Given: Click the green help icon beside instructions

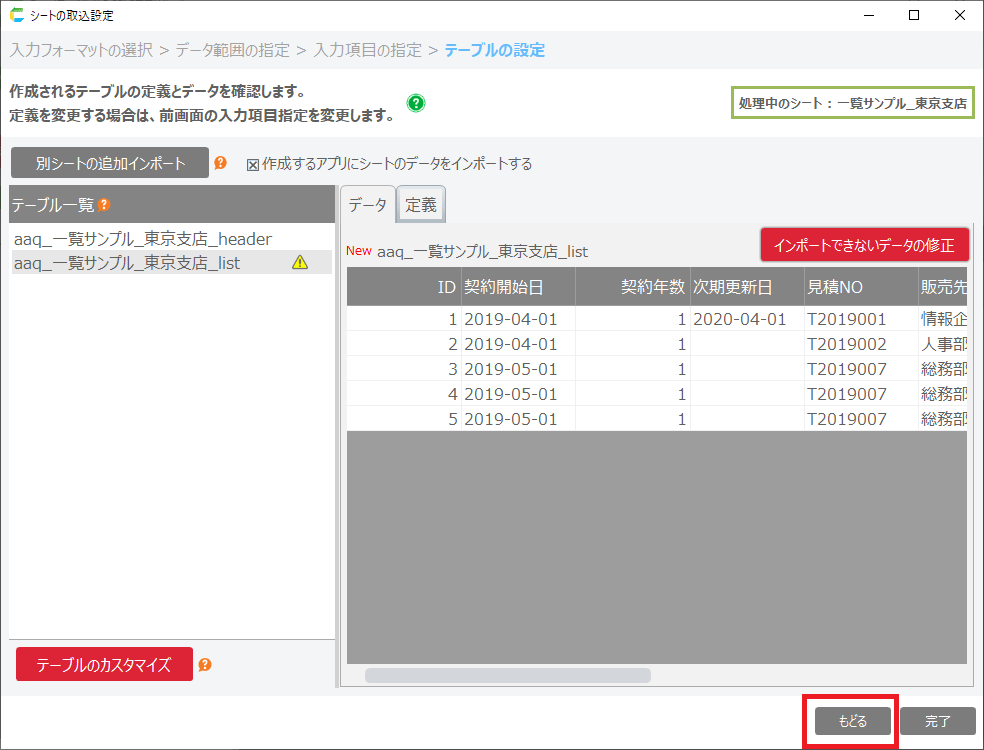Looking at the screenshot, I should (416, 103).
